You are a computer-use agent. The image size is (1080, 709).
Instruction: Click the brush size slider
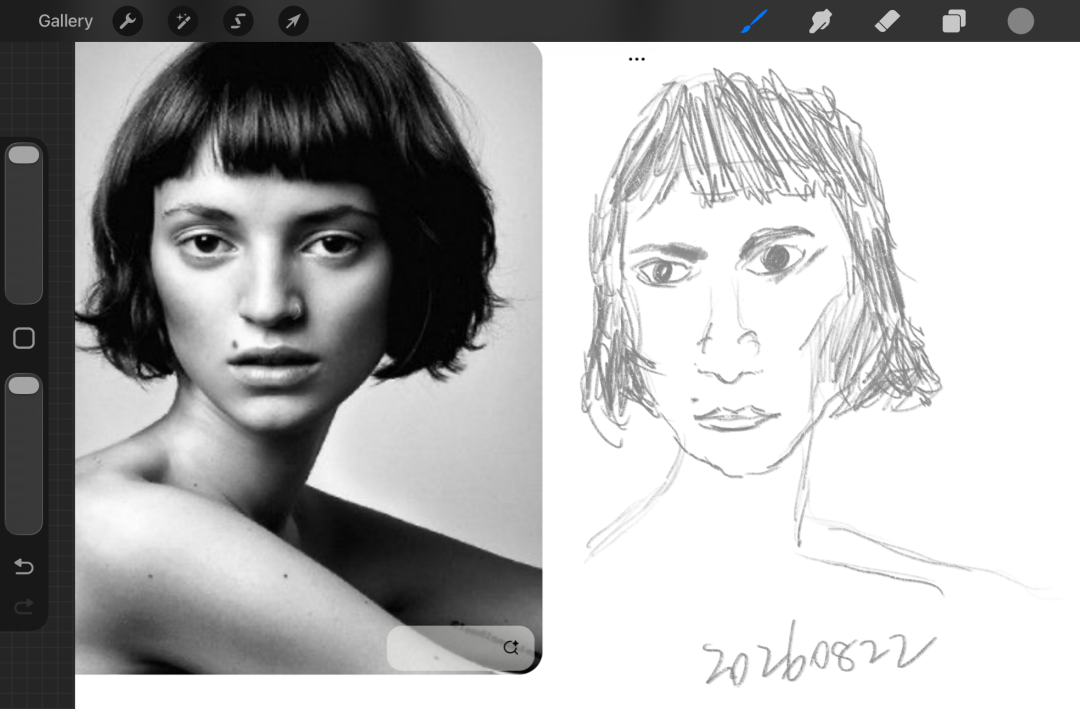pos(24,223)
